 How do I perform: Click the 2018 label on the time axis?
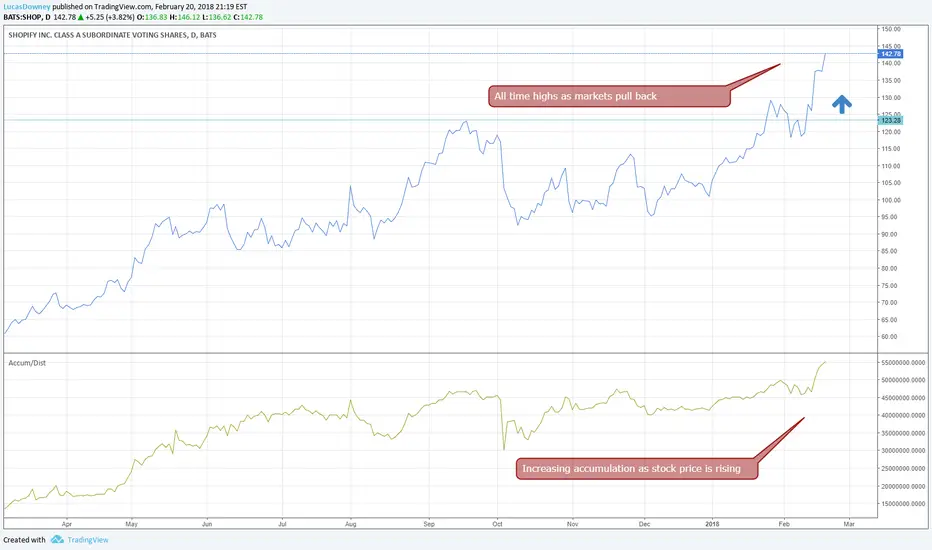click(712, 524)
